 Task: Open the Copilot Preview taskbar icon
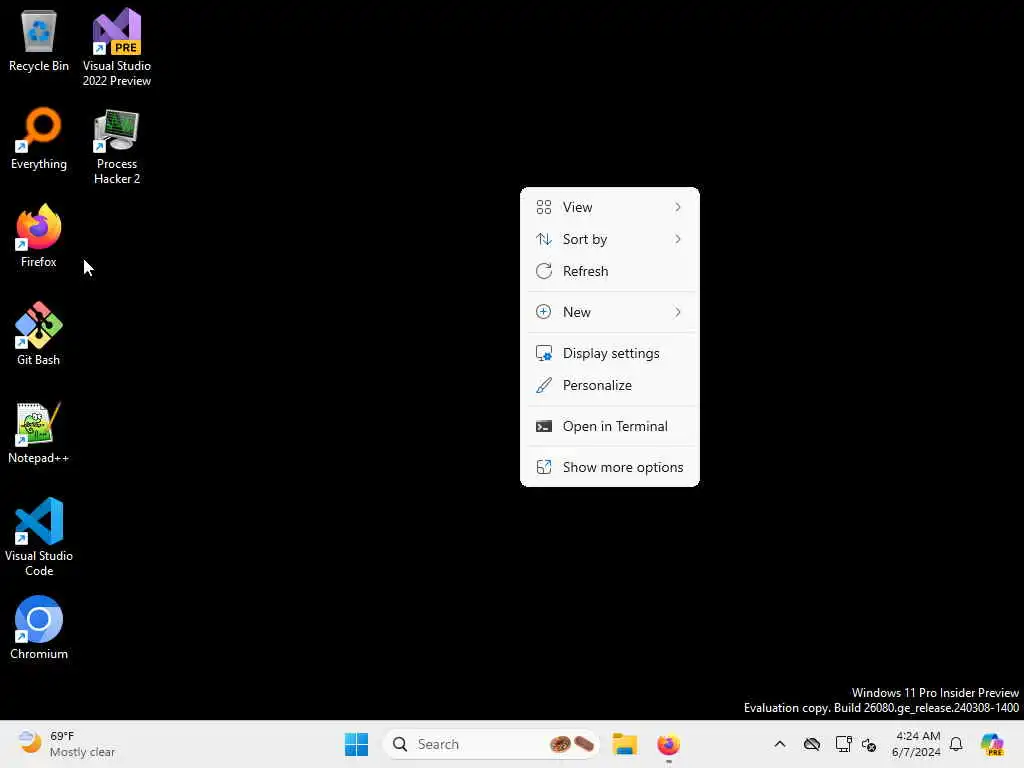coord(992,744)
